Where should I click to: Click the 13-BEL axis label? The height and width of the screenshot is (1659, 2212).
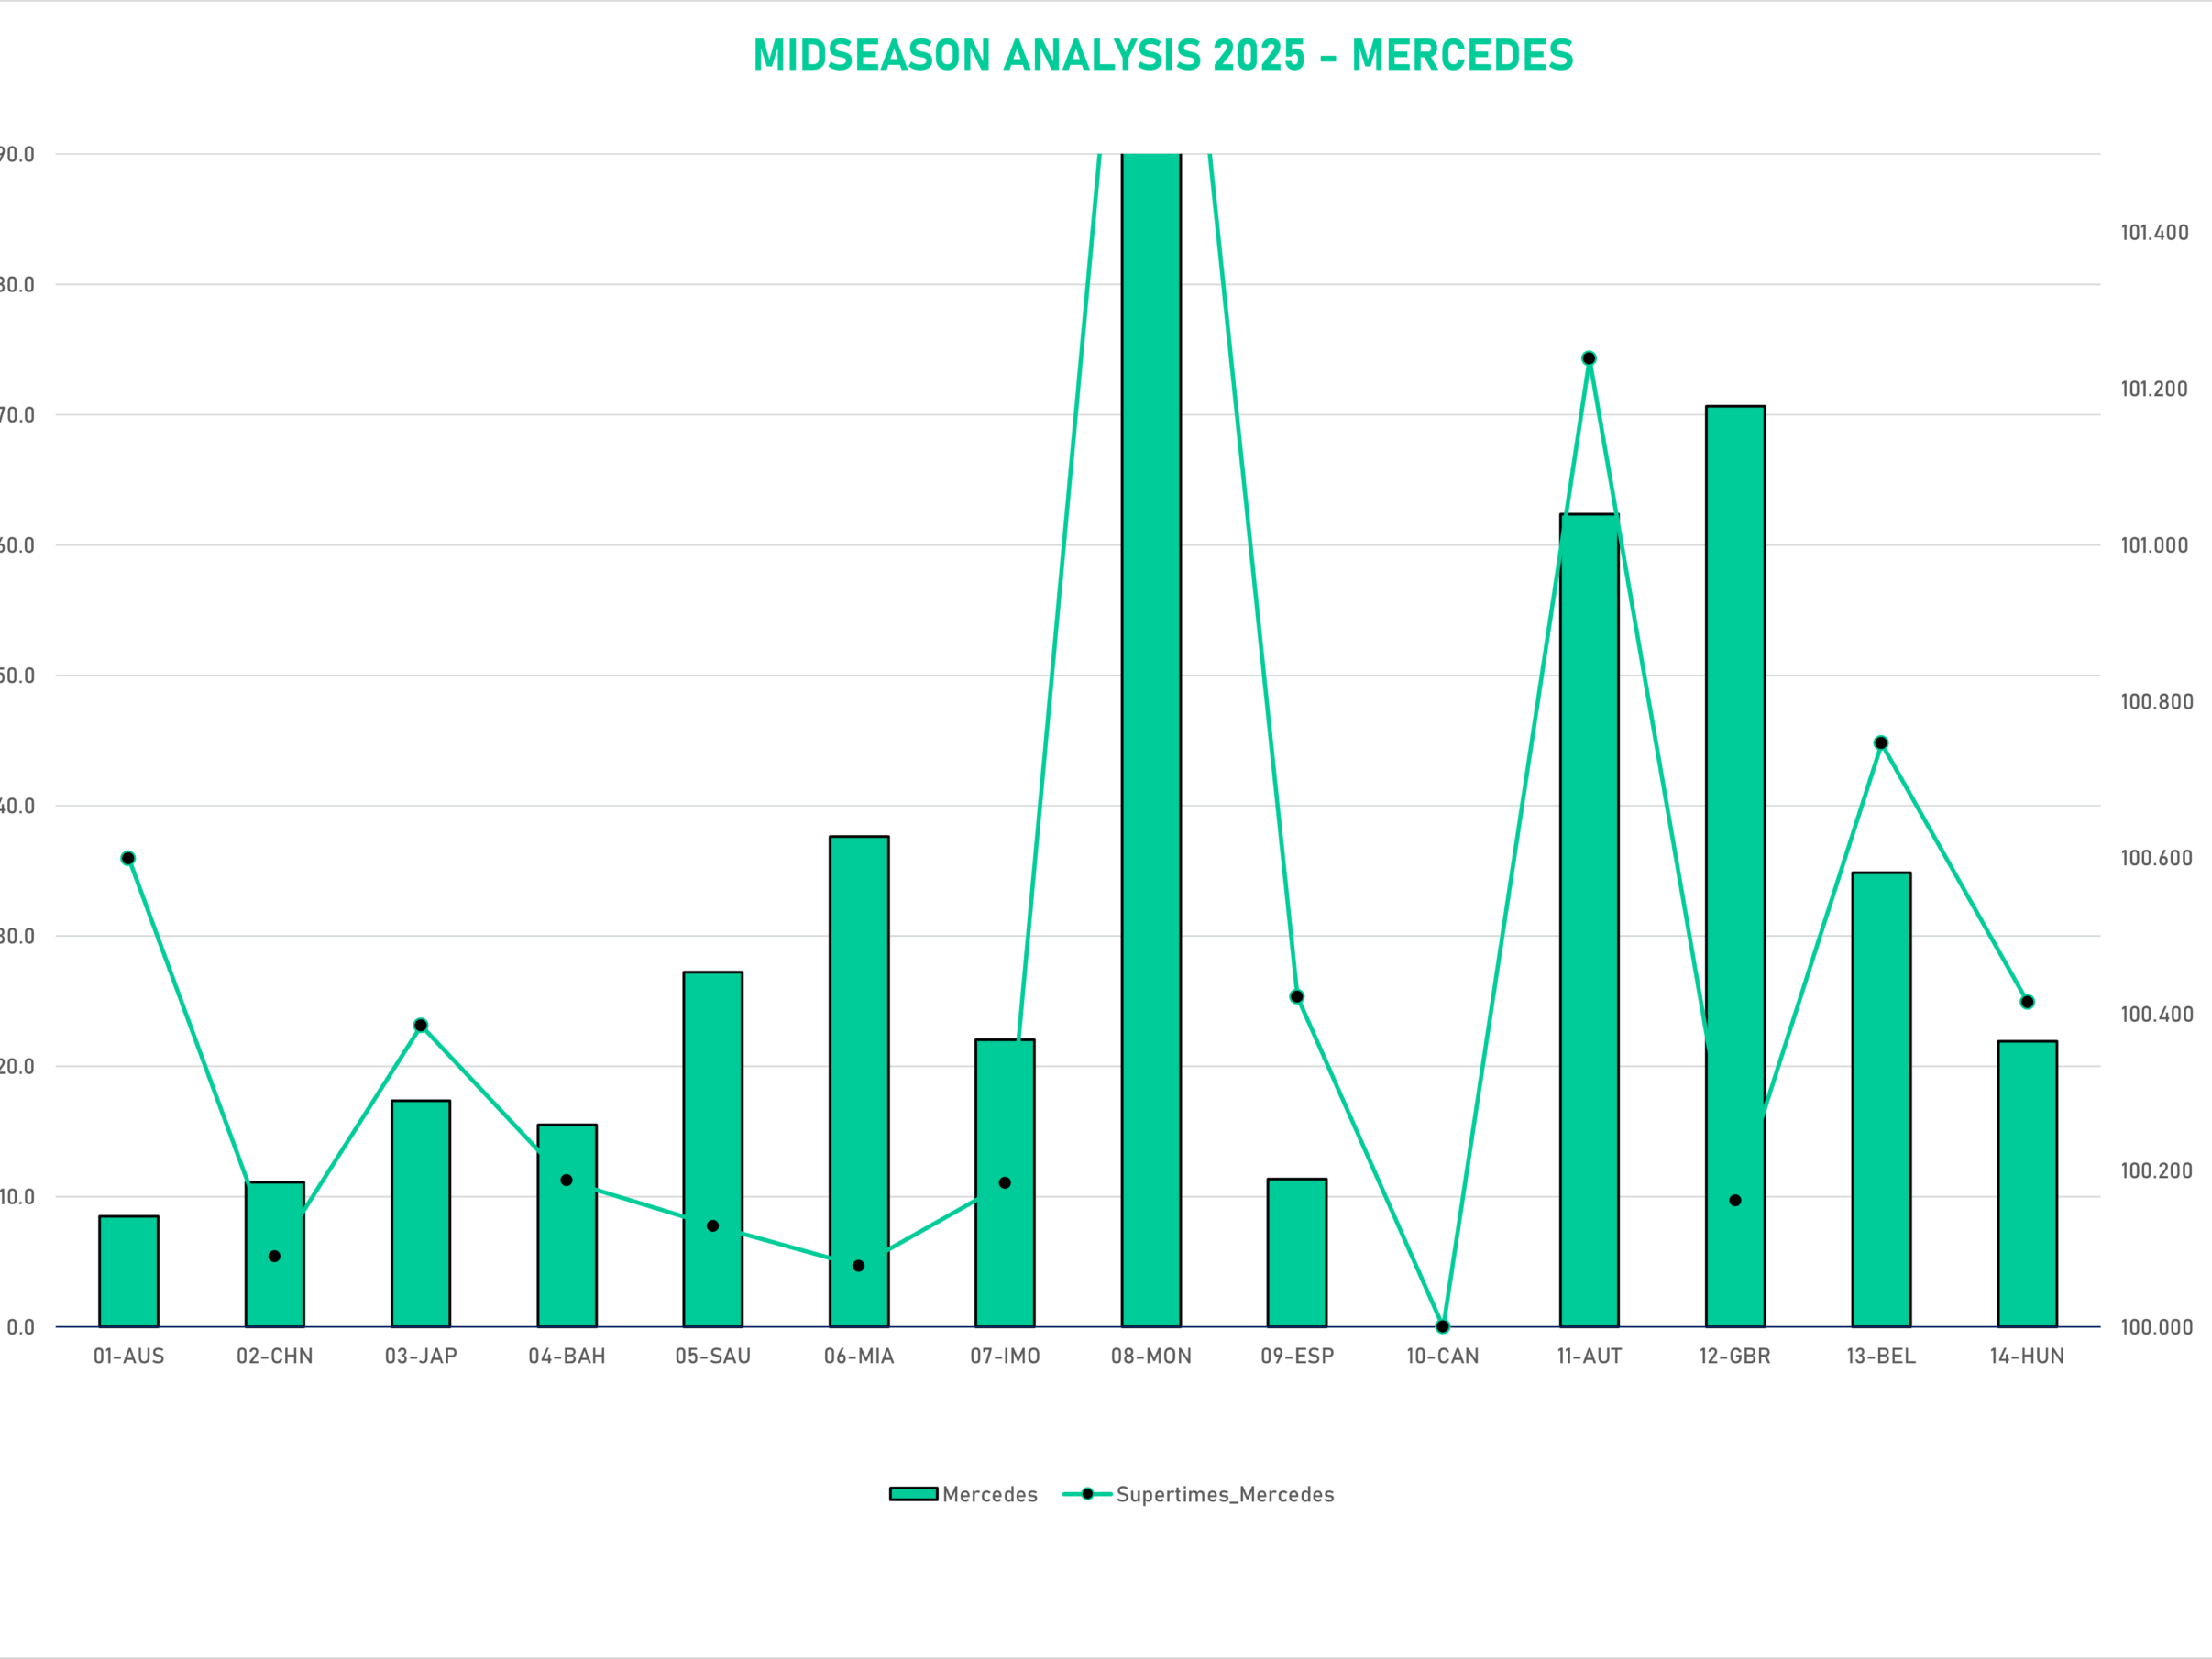1881,1357
